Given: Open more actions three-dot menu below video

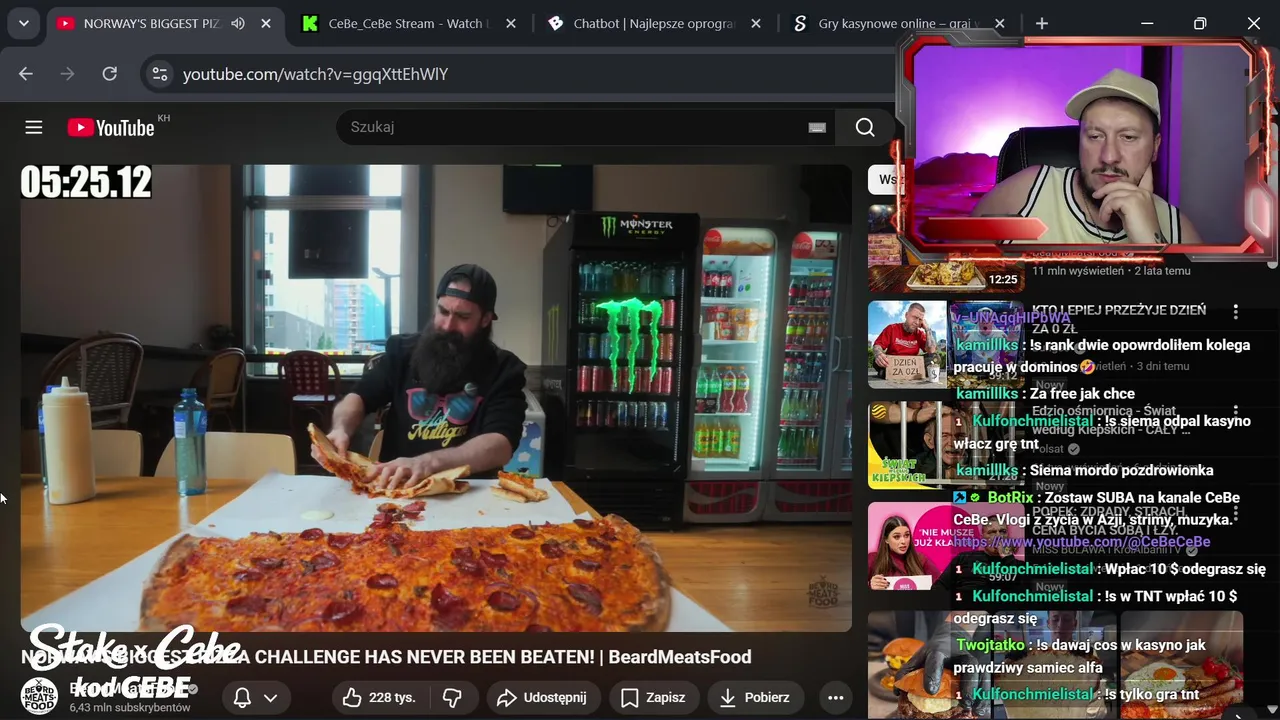Looking at the screenshot, I should 836,697.
